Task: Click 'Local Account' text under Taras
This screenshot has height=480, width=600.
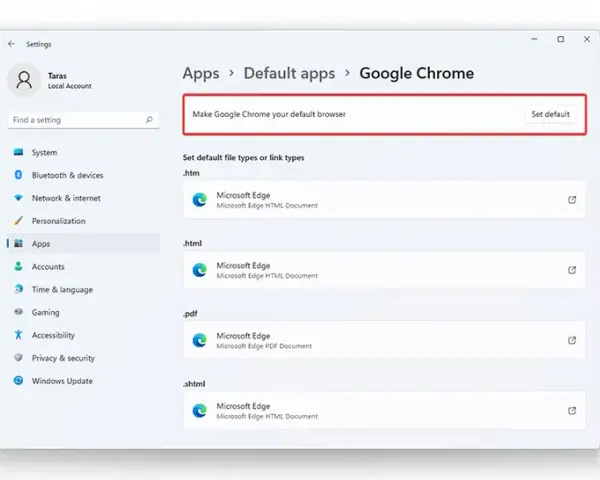Action: pos(70,86)
